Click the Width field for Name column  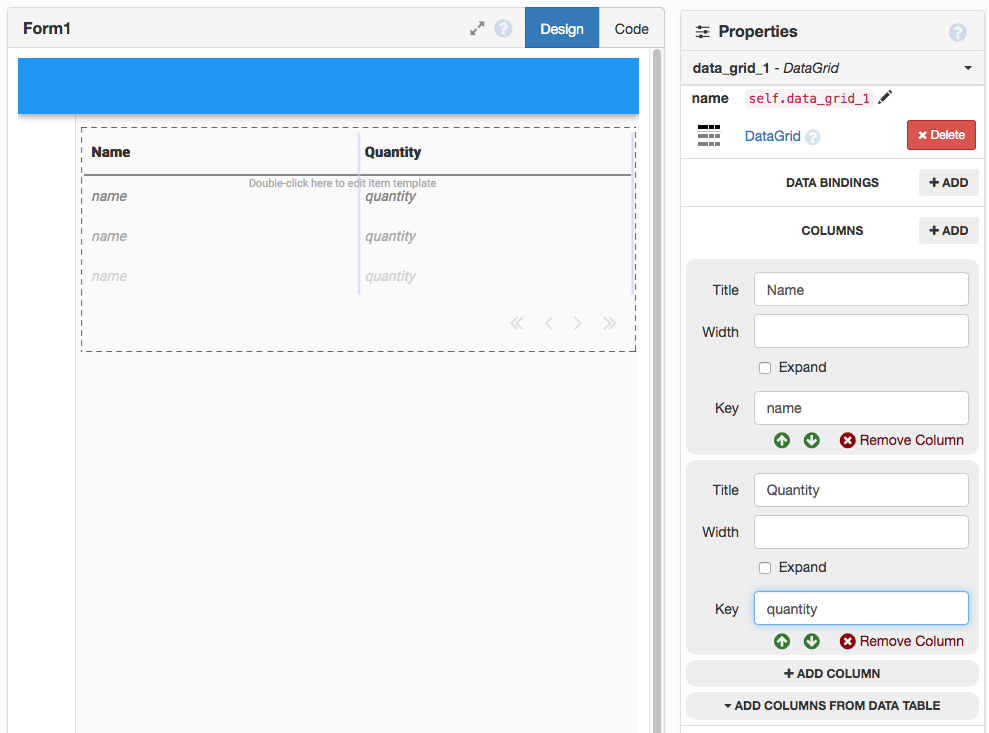[861, 331]
